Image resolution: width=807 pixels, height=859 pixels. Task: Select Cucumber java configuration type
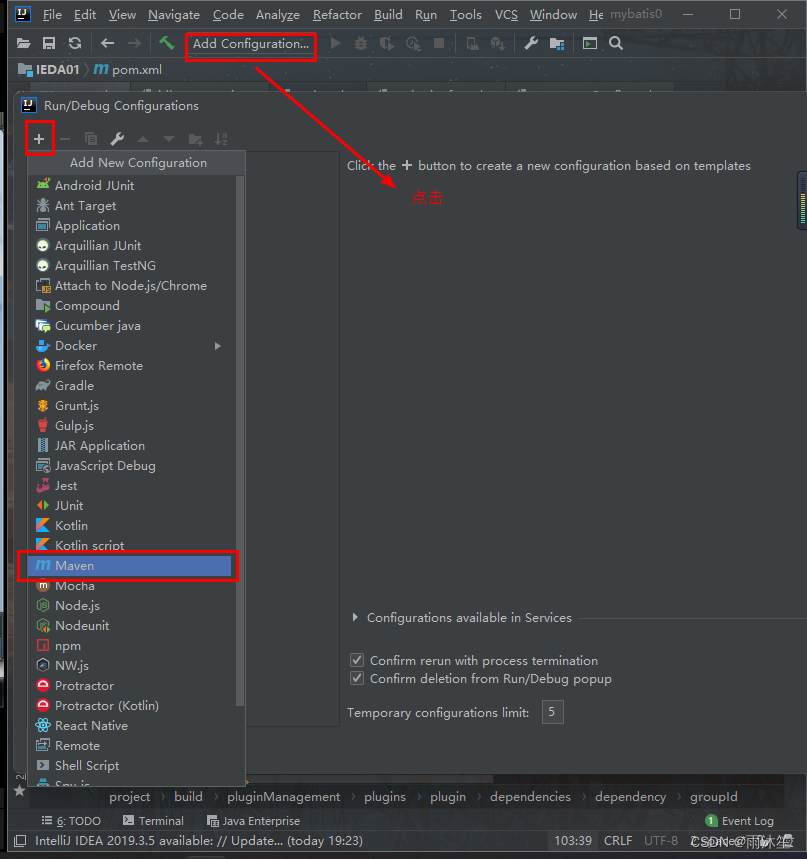click(131, 326)
